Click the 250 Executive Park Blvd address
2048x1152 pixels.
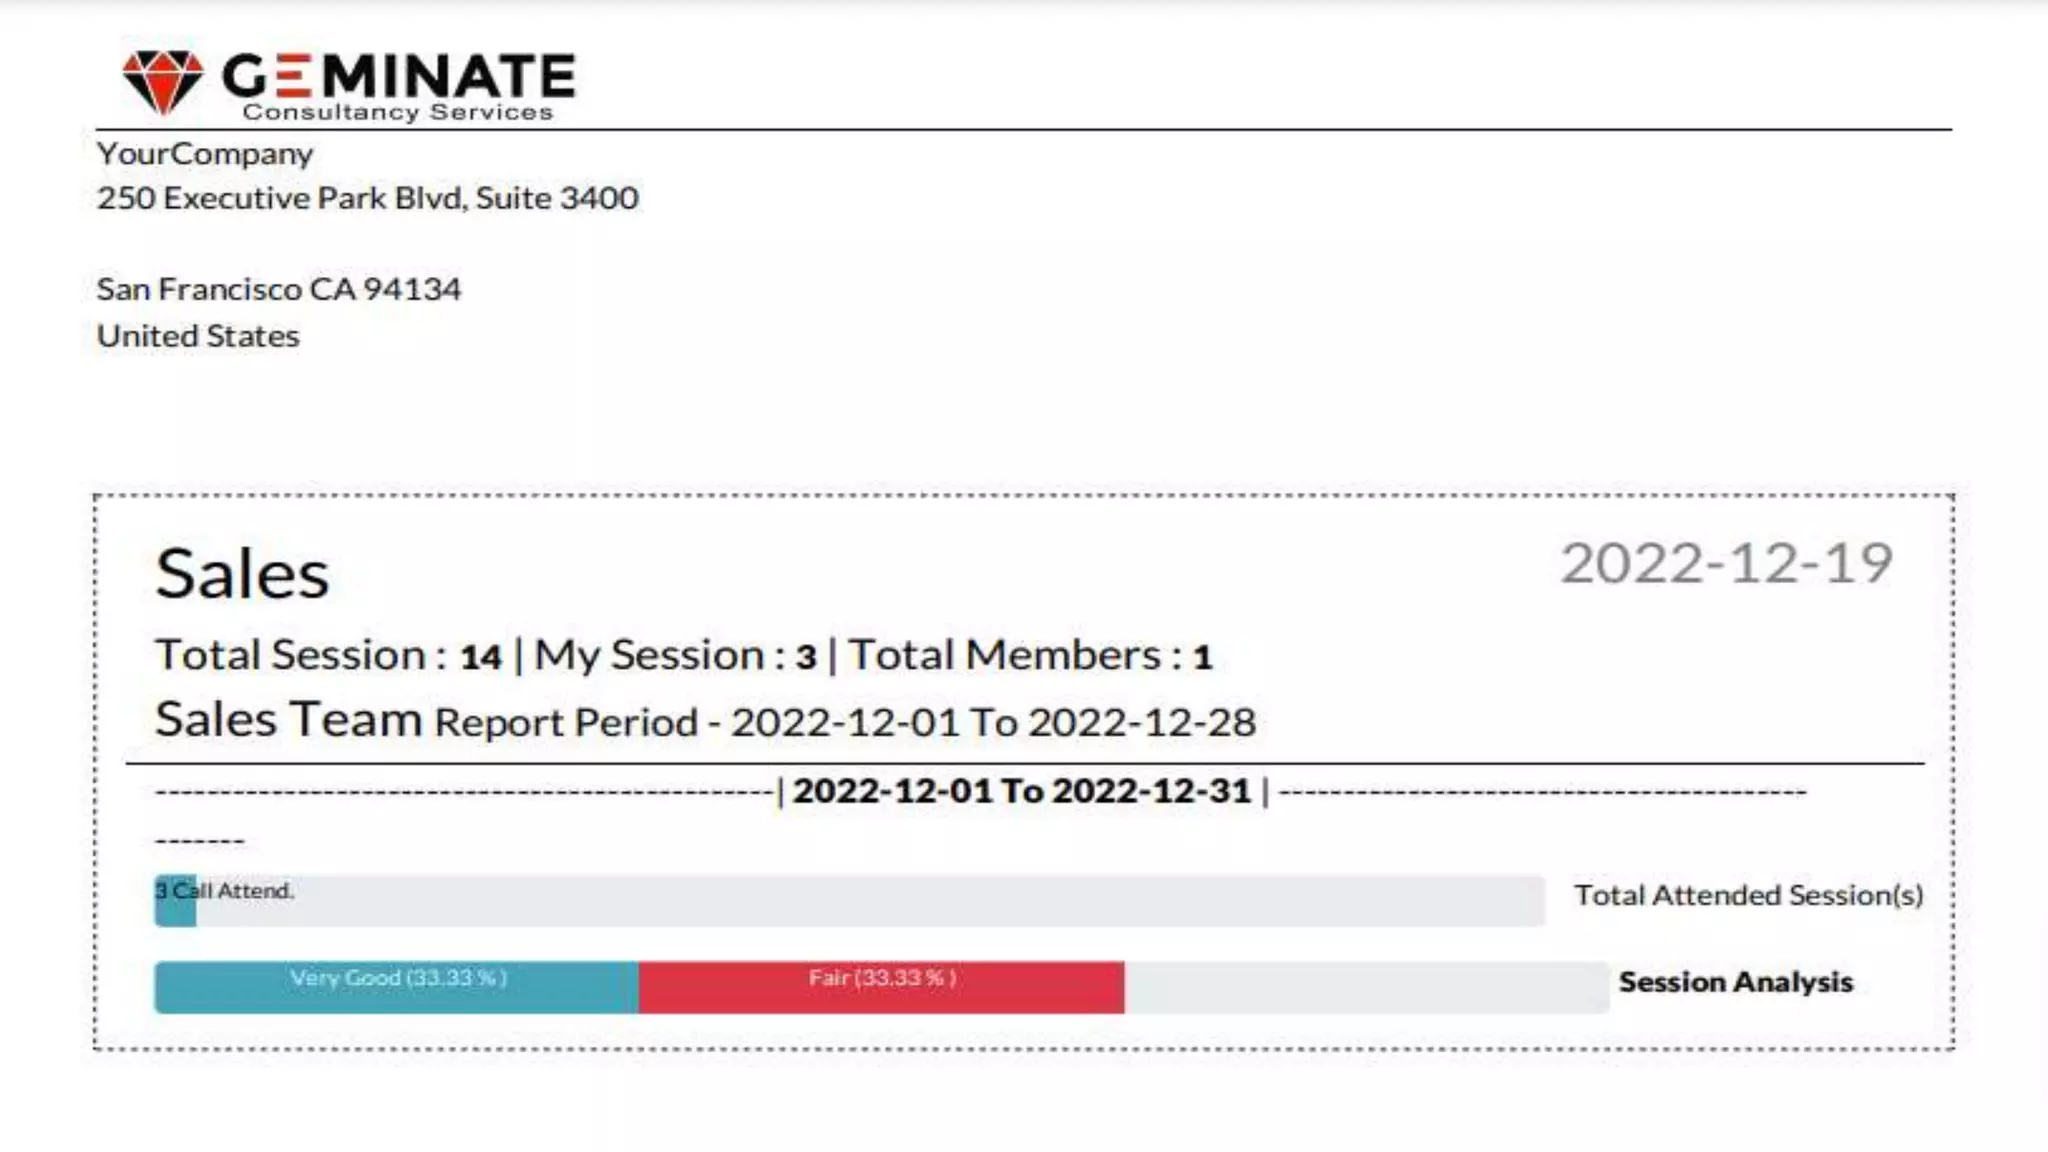pyautogui.click(x=367, y=198)
